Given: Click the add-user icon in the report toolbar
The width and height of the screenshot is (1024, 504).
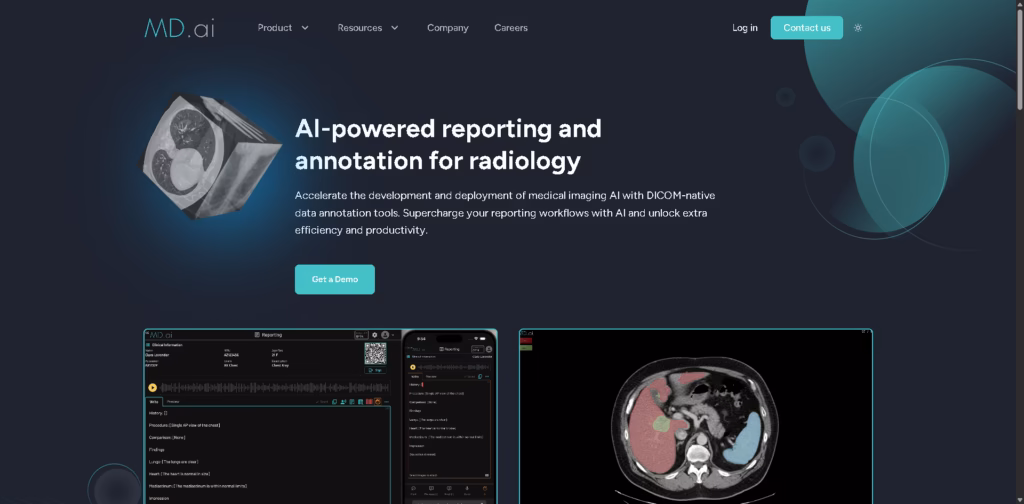Looking at the screenshot, I should click(343, 402).
